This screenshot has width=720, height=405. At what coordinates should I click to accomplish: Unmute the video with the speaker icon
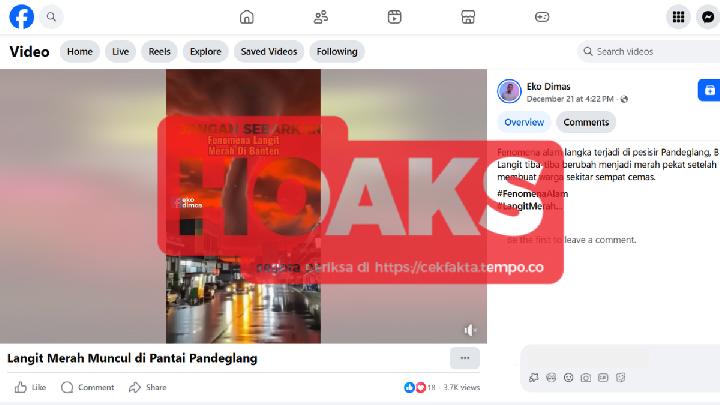pyautogui.click(x=470, y=330)
